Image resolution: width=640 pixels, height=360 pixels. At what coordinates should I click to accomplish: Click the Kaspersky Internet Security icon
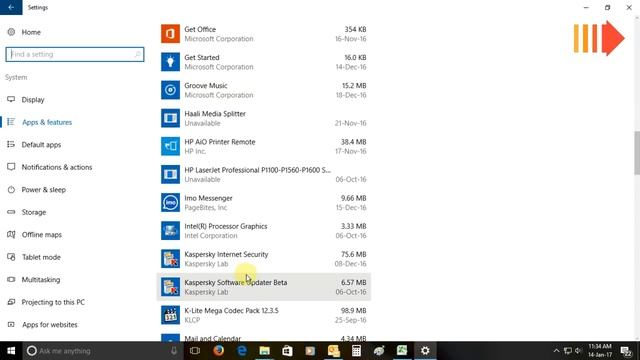point(170,259)
